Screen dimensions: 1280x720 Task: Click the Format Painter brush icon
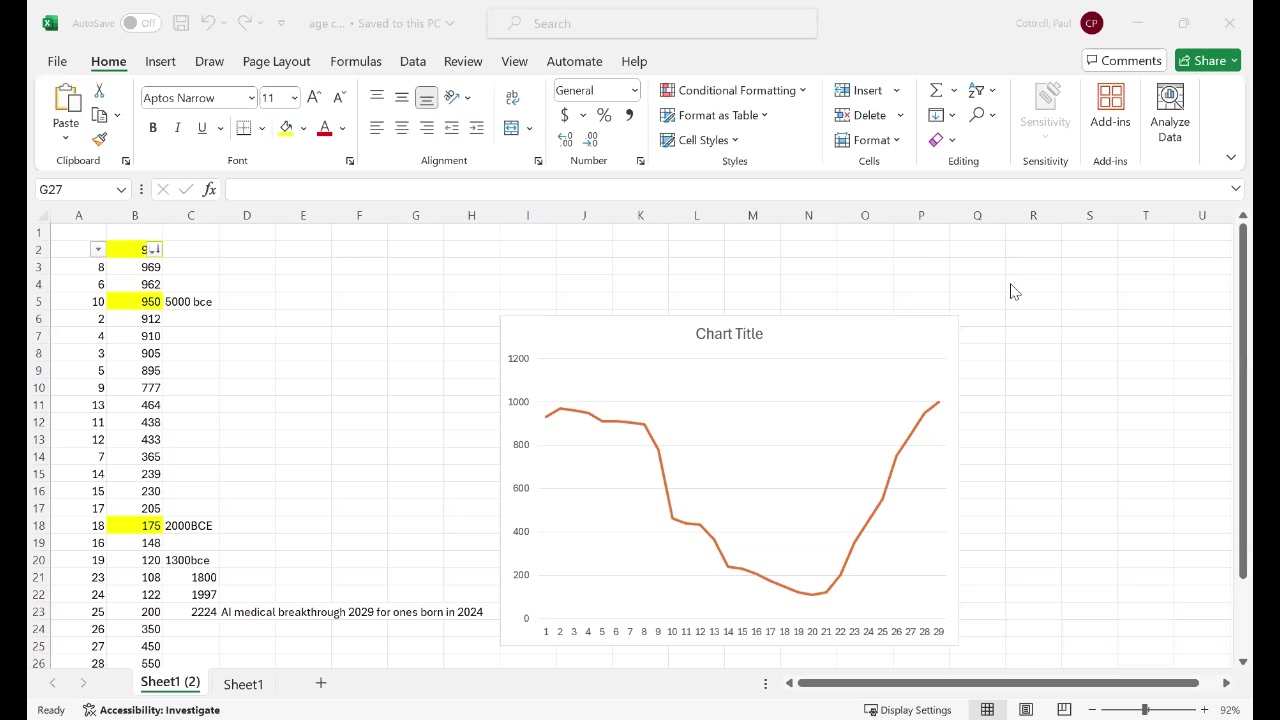click(99, 140)
